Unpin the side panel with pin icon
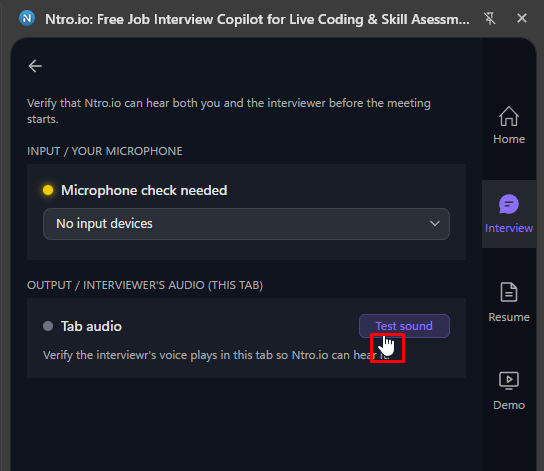Image resolution: width=544 pixels, height=471 pixels. (490, 18)
